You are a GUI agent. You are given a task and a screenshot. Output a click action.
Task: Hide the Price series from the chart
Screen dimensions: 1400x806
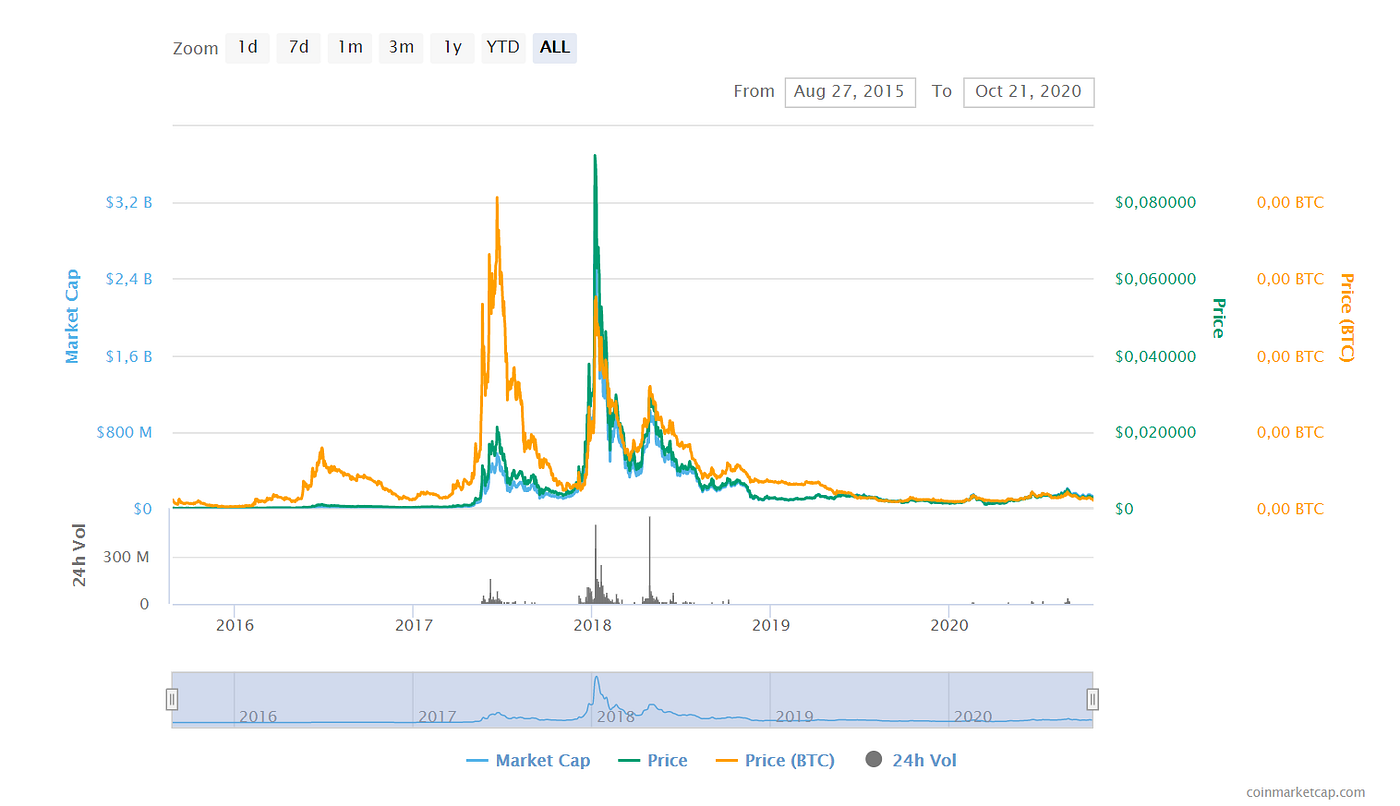click(x=665, y=760)
